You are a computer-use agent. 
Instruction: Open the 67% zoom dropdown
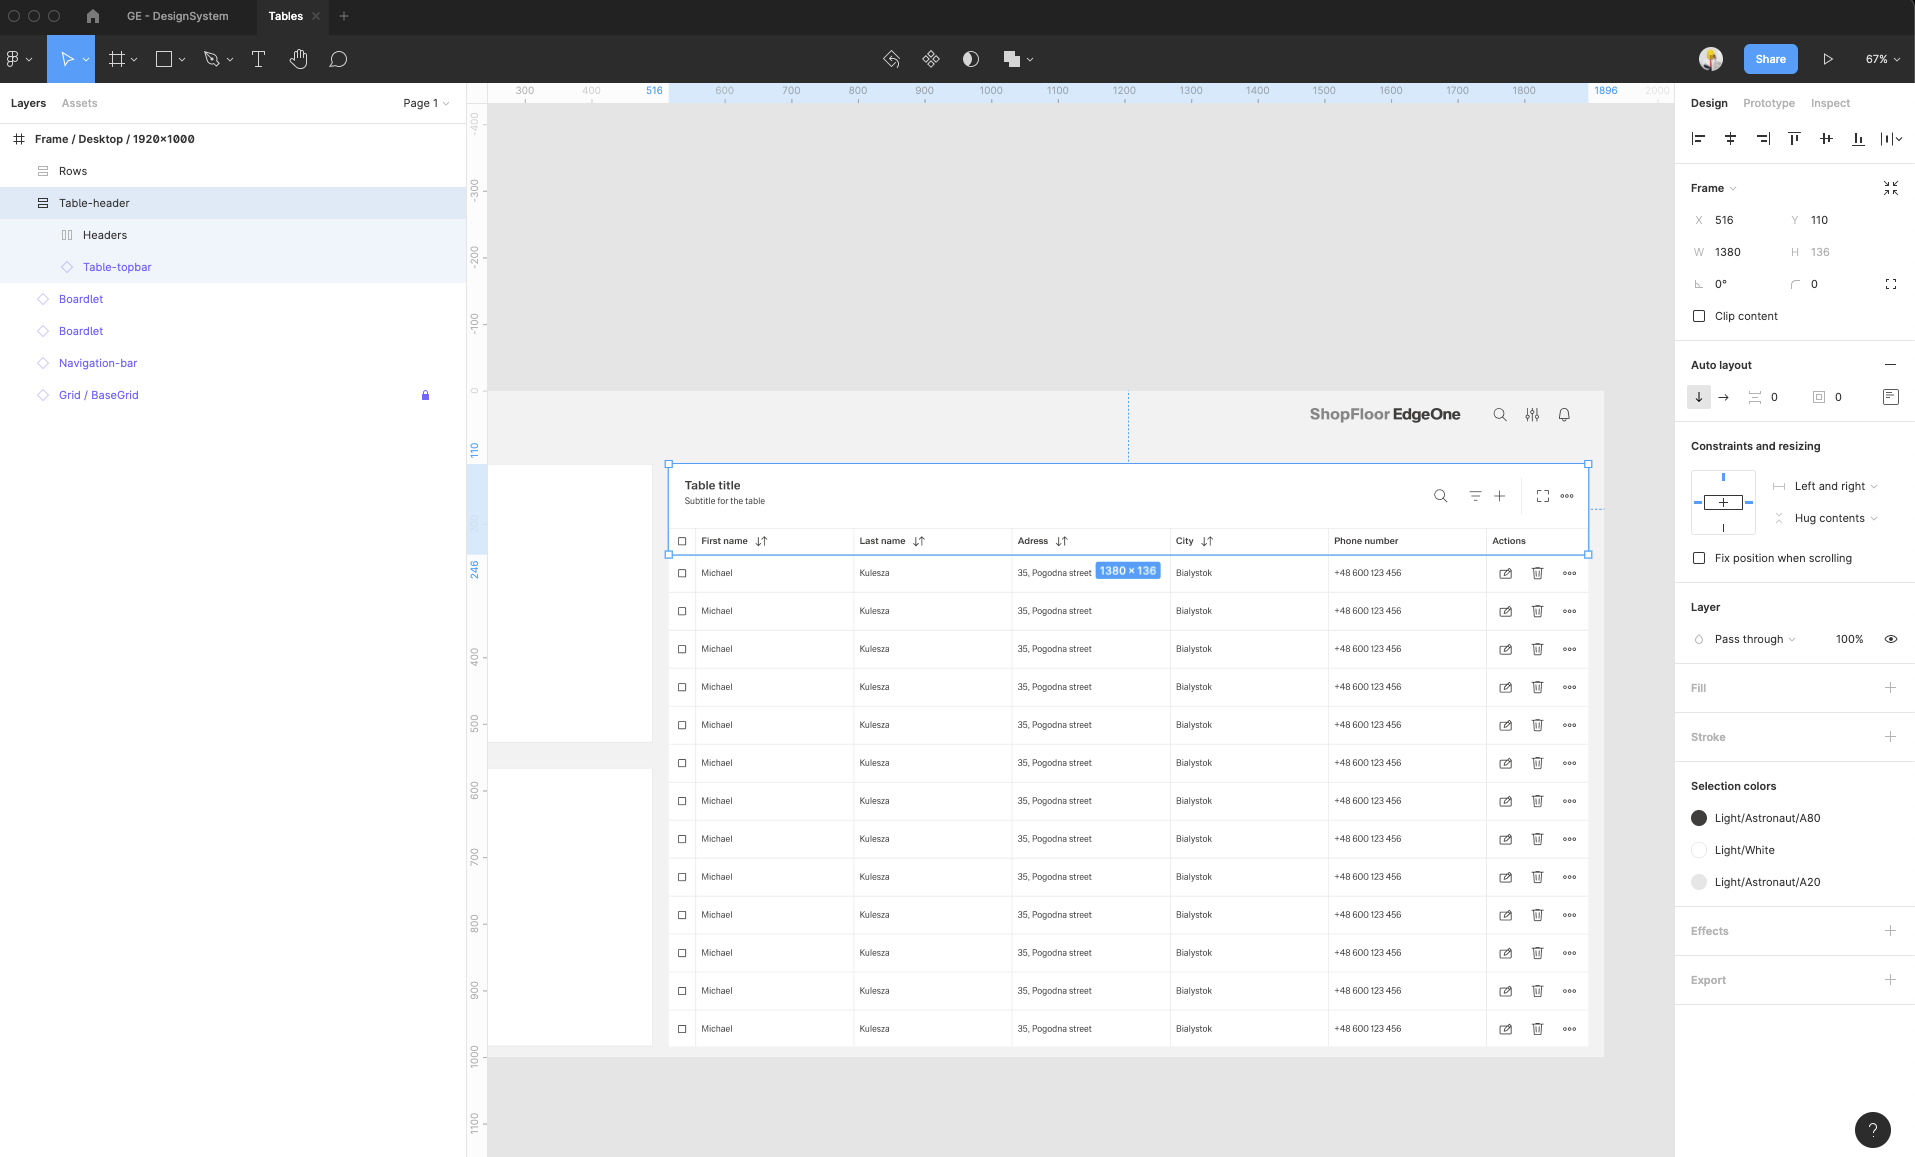(x=1882, y=59)
